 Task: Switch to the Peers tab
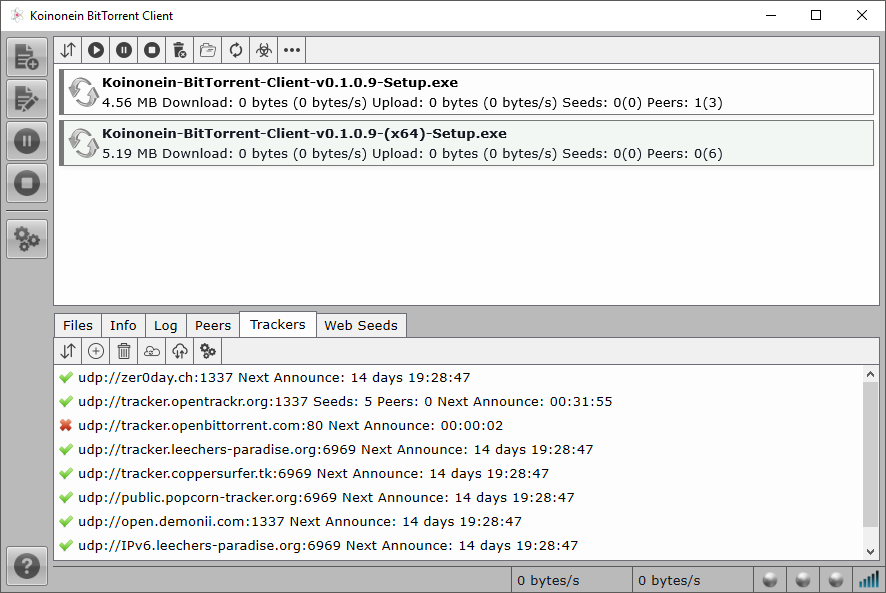tap(213, 326)
